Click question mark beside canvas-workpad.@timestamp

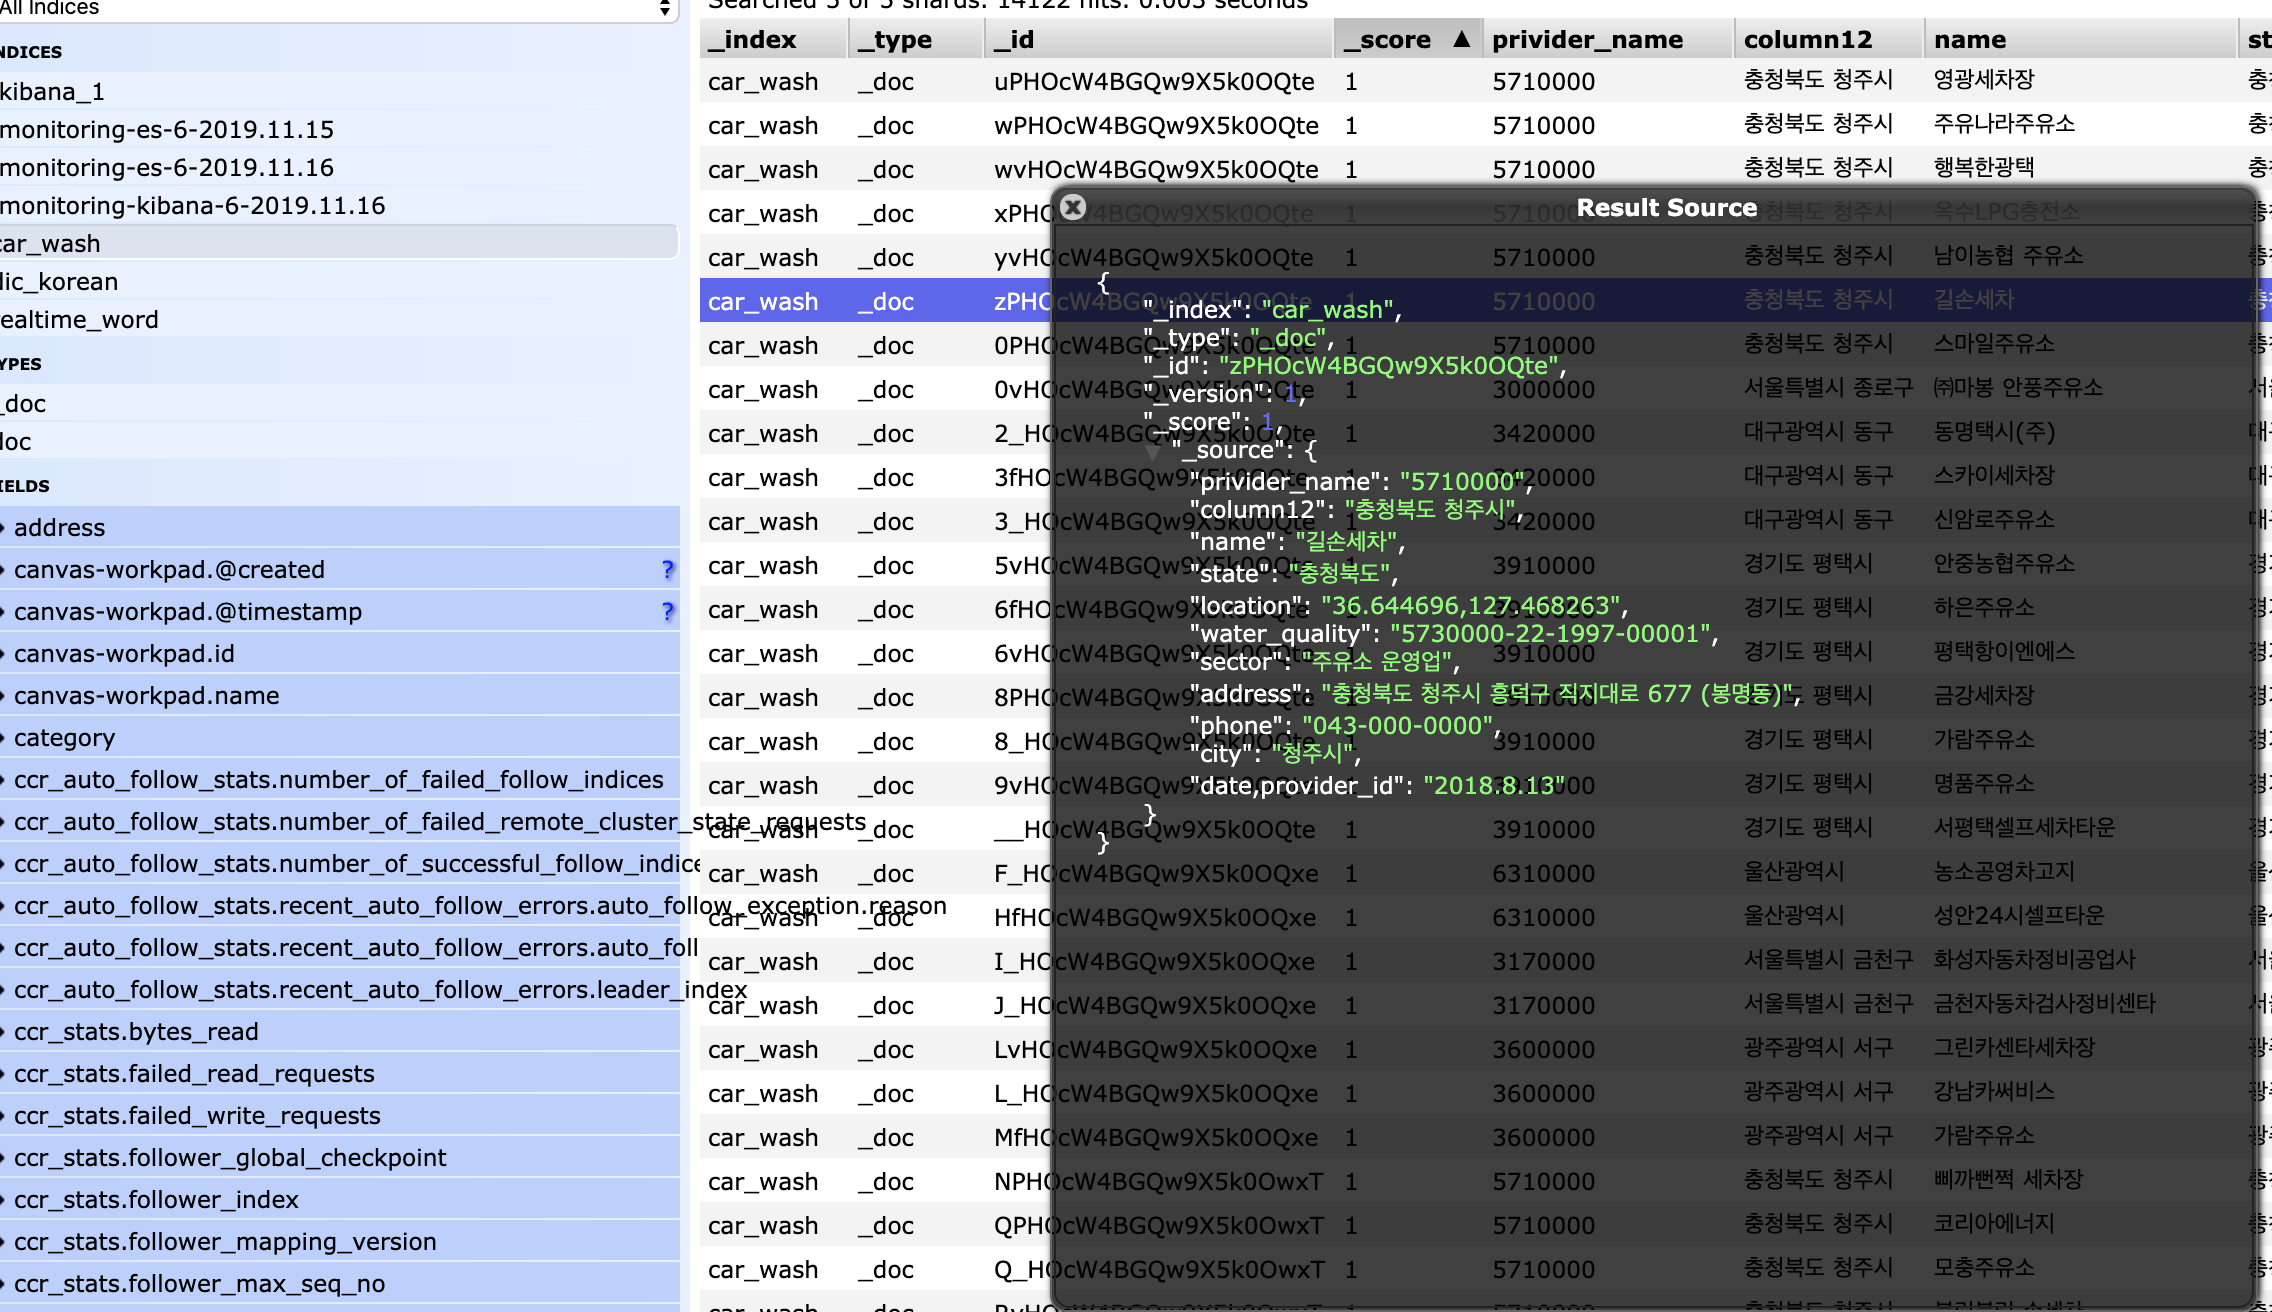(x=668, y=611)
